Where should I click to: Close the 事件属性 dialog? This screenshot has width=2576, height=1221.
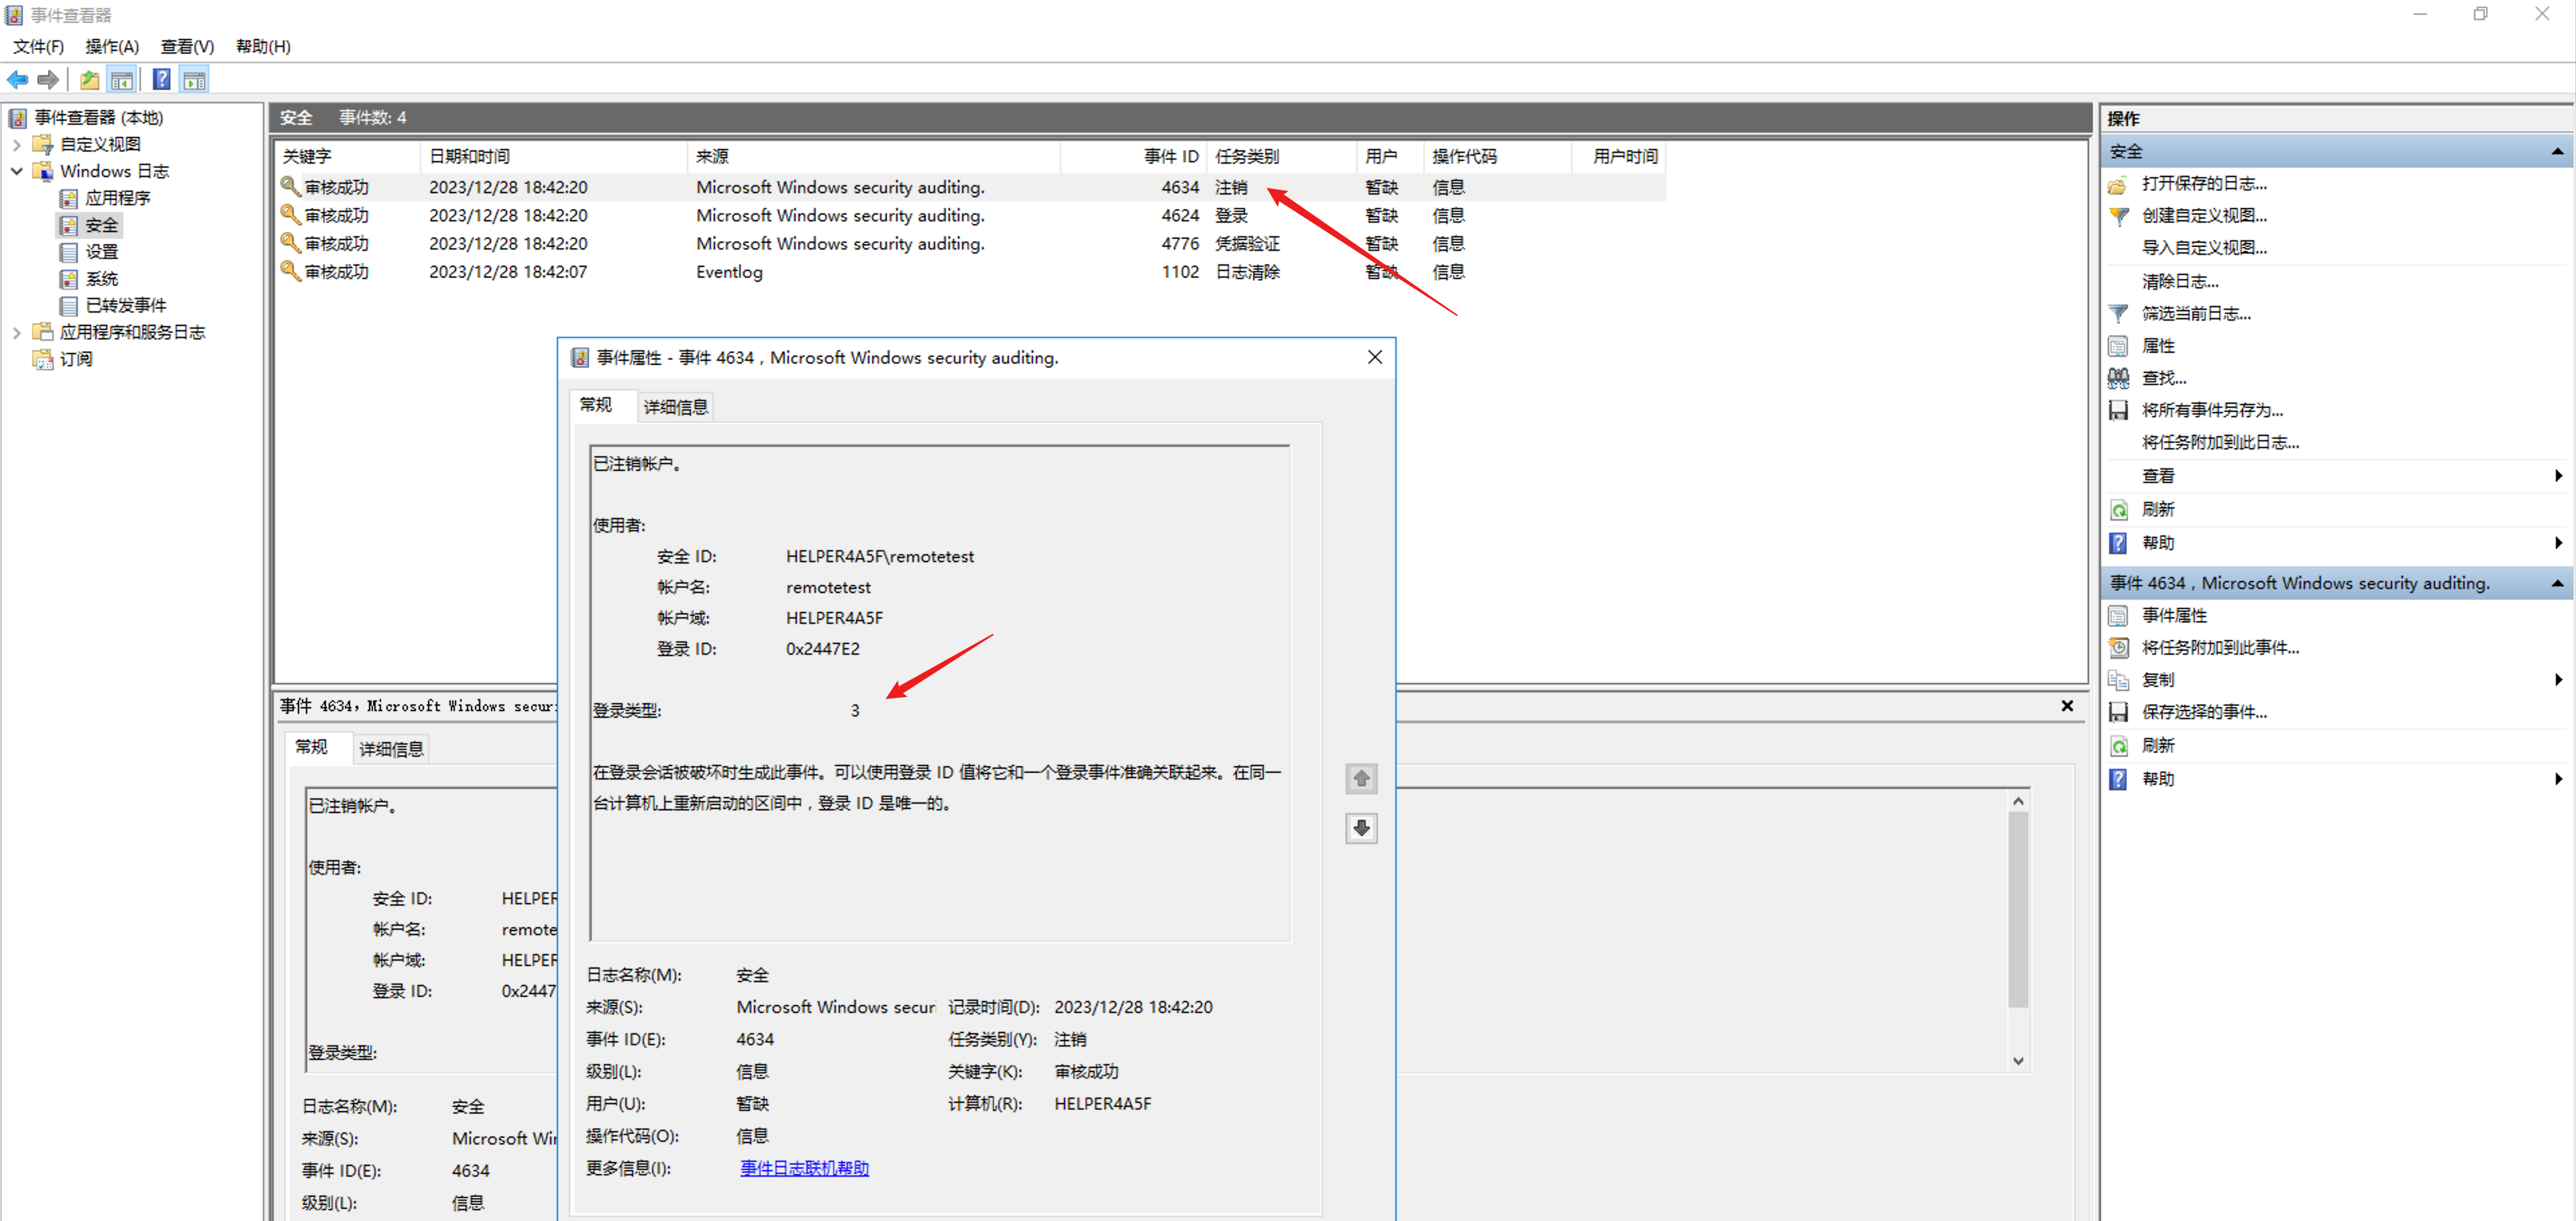(1375, 358)
